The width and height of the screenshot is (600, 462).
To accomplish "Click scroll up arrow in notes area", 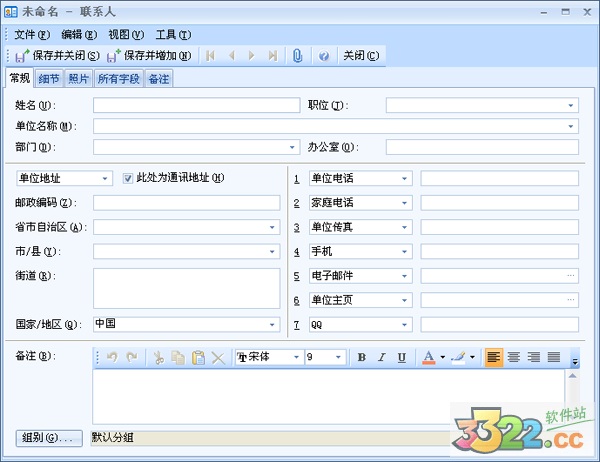I will [x=572, y=376].
